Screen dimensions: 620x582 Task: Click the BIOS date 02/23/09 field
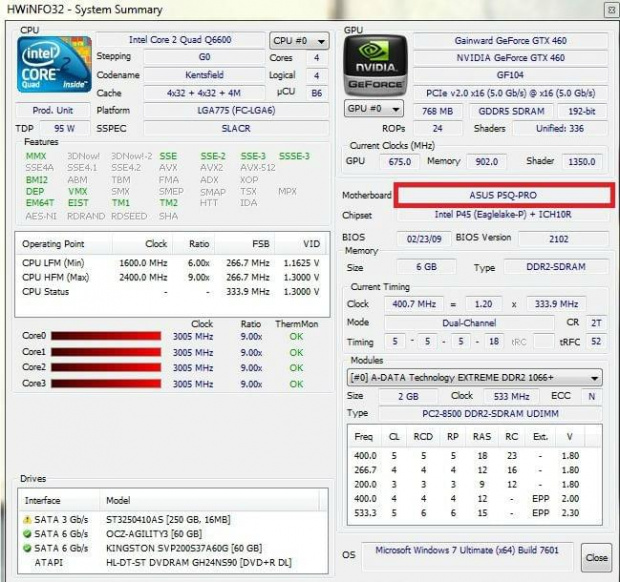(x=424, y=239)
